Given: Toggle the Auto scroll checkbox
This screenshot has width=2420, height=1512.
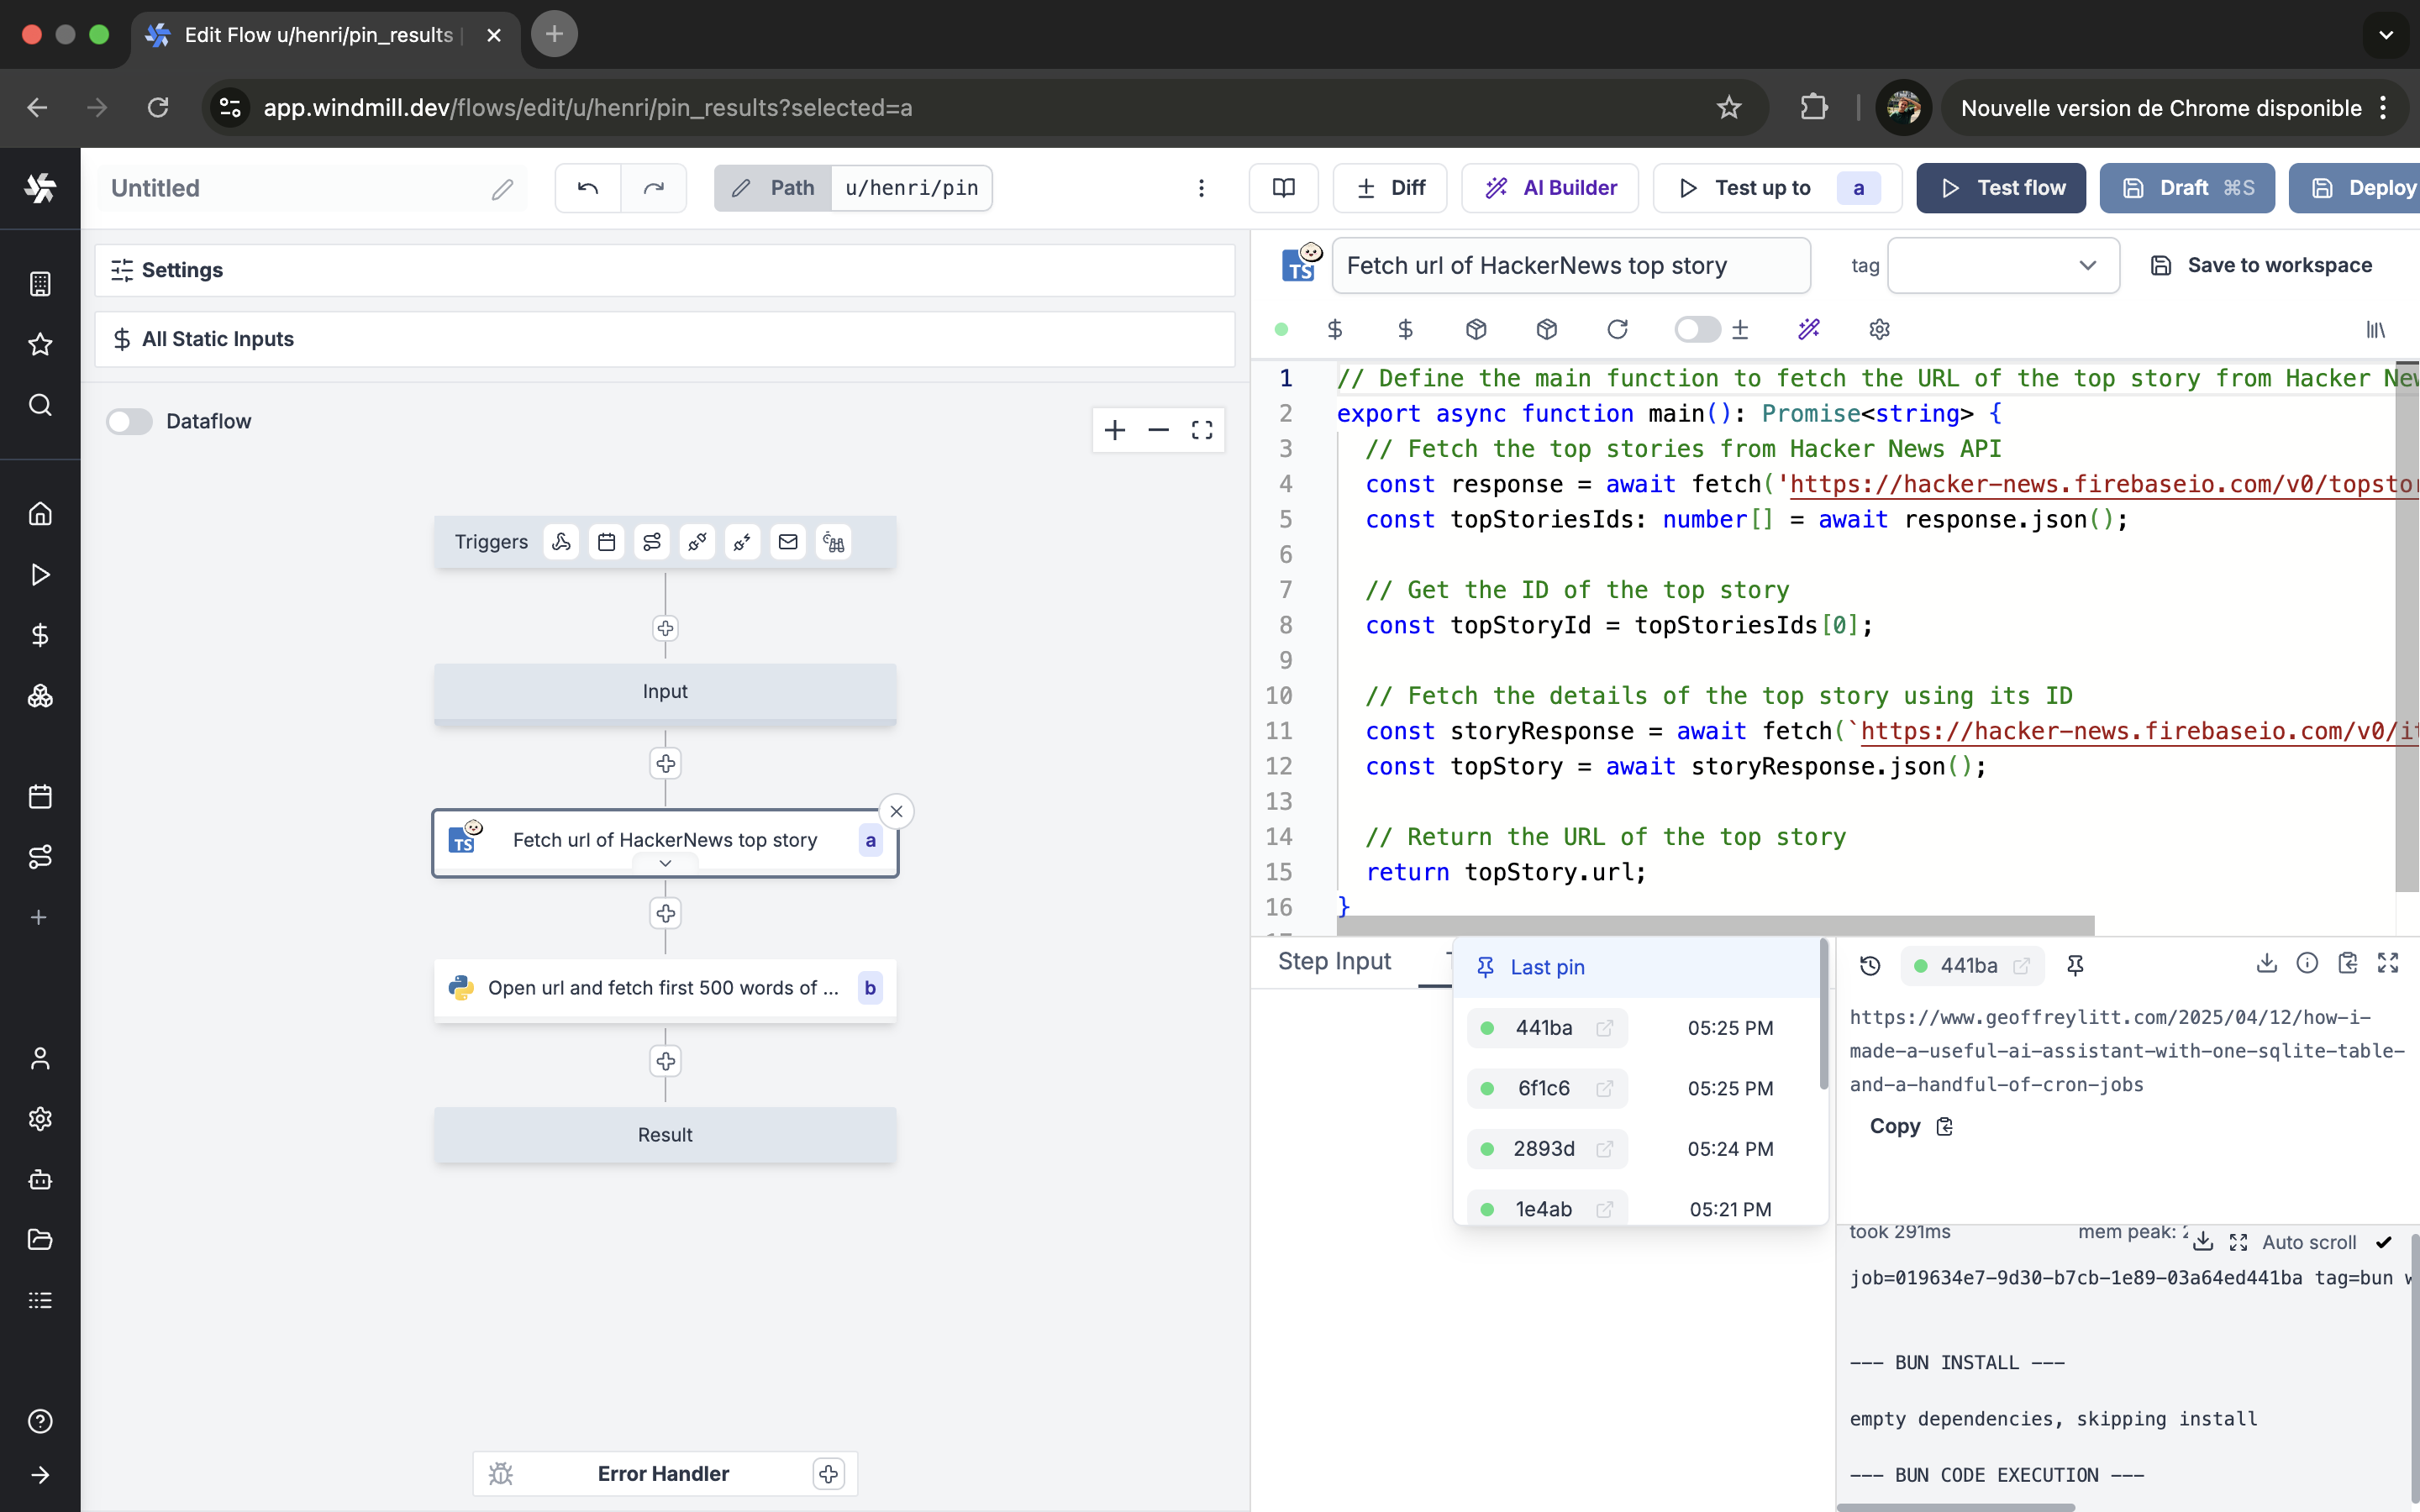Looking at the screenshot, I should point(2384,1242).
